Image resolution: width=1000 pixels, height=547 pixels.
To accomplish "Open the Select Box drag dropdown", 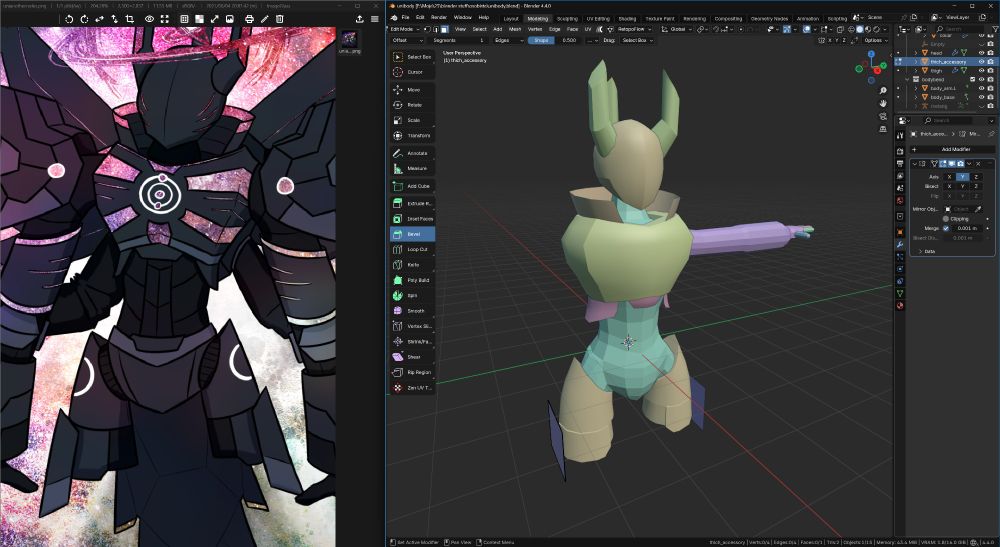I will (x=637, y=40).
